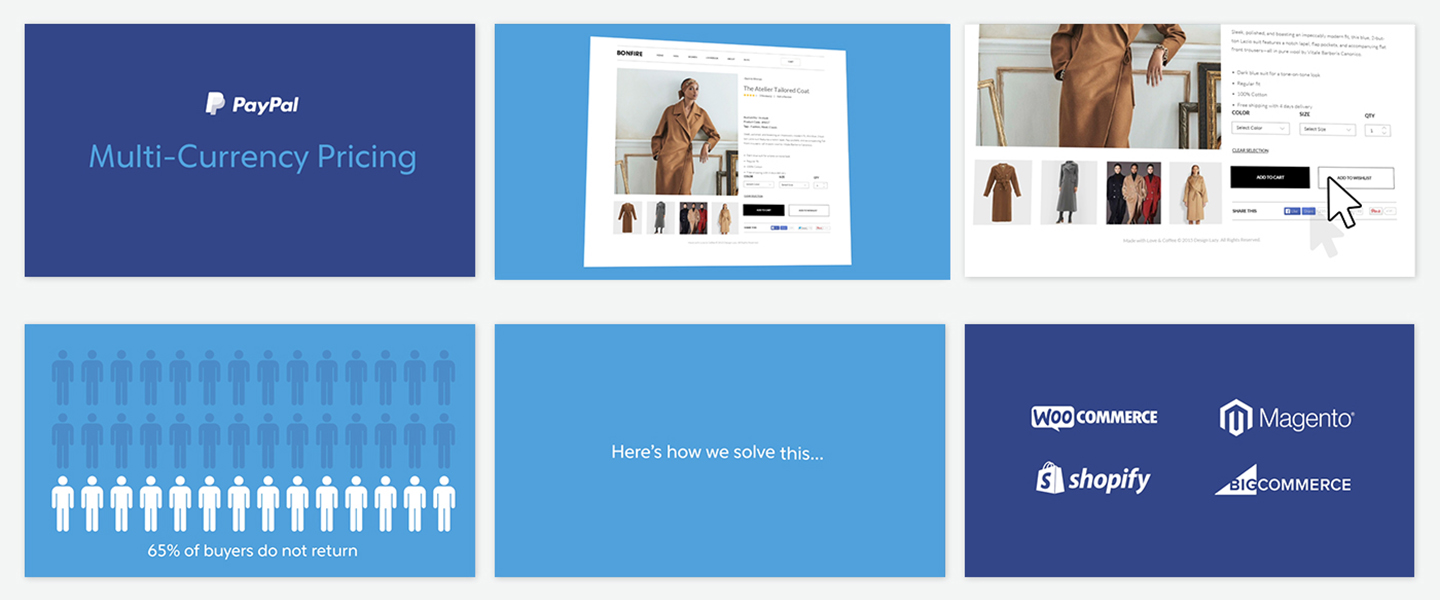Viewport: 1440px width, 600px height.
Task: Click the WooCommerce logo
Action: point(1094,417)
